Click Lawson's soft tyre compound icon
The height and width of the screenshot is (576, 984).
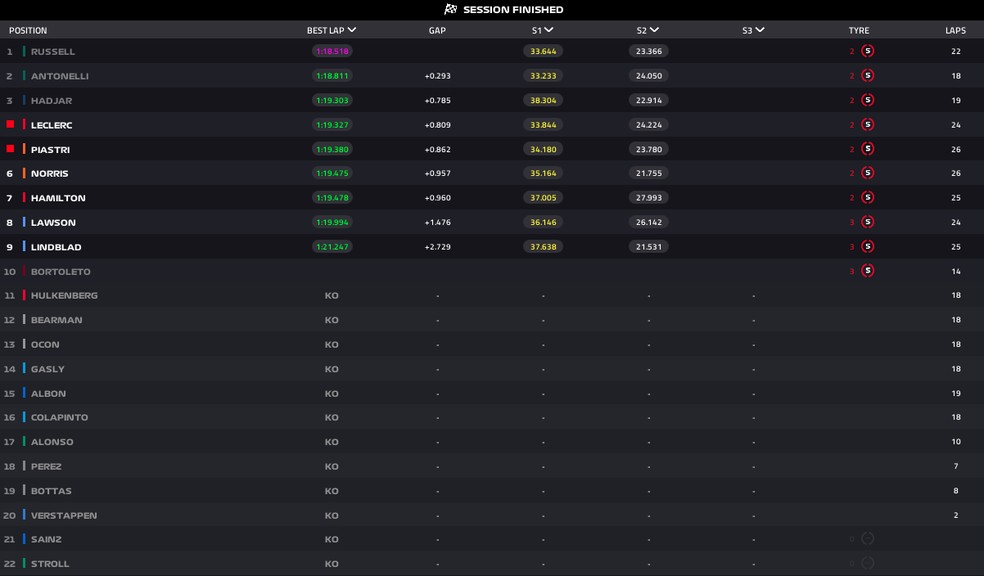[868, 222]
